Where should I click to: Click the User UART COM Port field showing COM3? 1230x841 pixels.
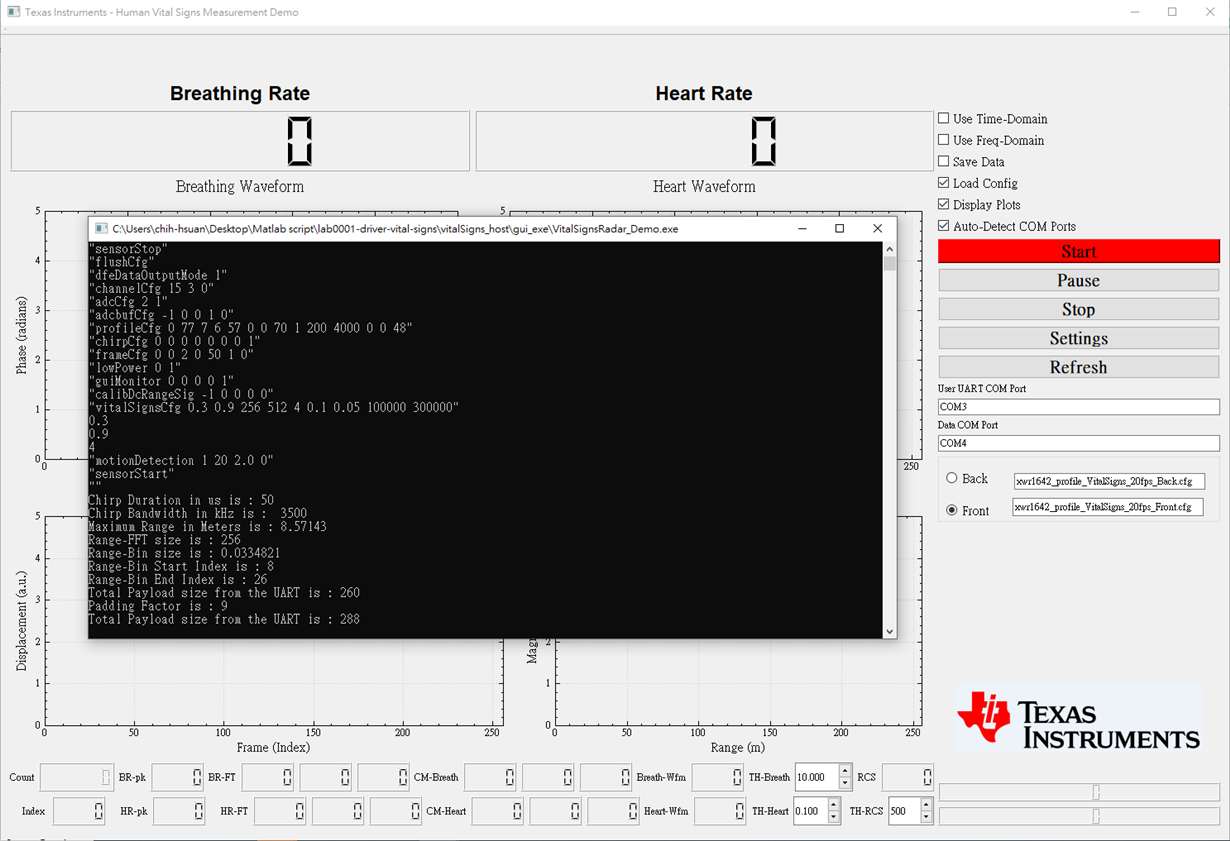1079,407
